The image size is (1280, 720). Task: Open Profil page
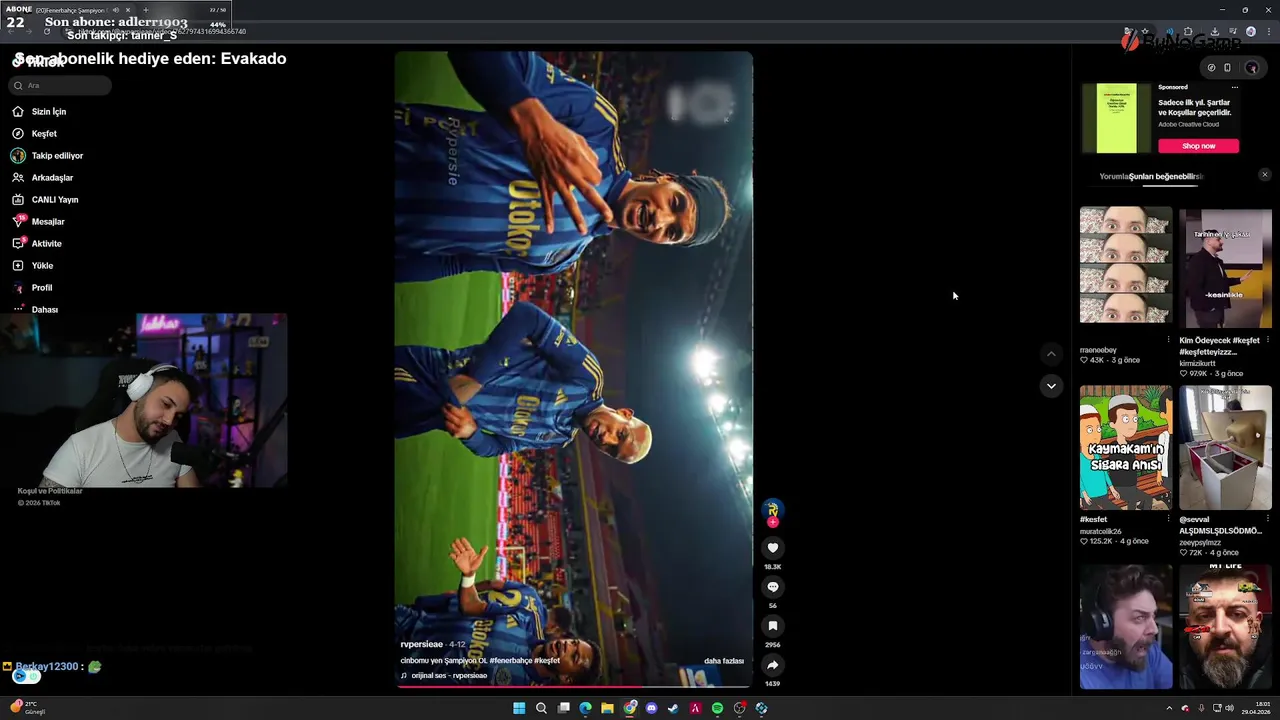tap(32, 288)
